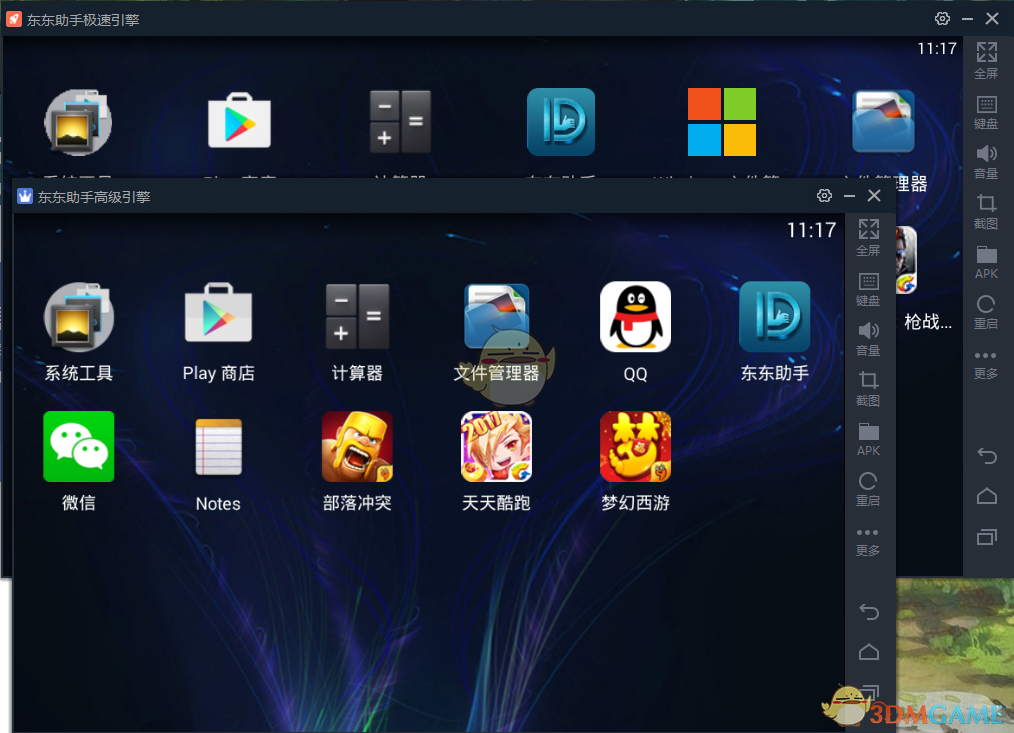Click 更多 more in 极速引擎 sidebar

pos(986,365)
